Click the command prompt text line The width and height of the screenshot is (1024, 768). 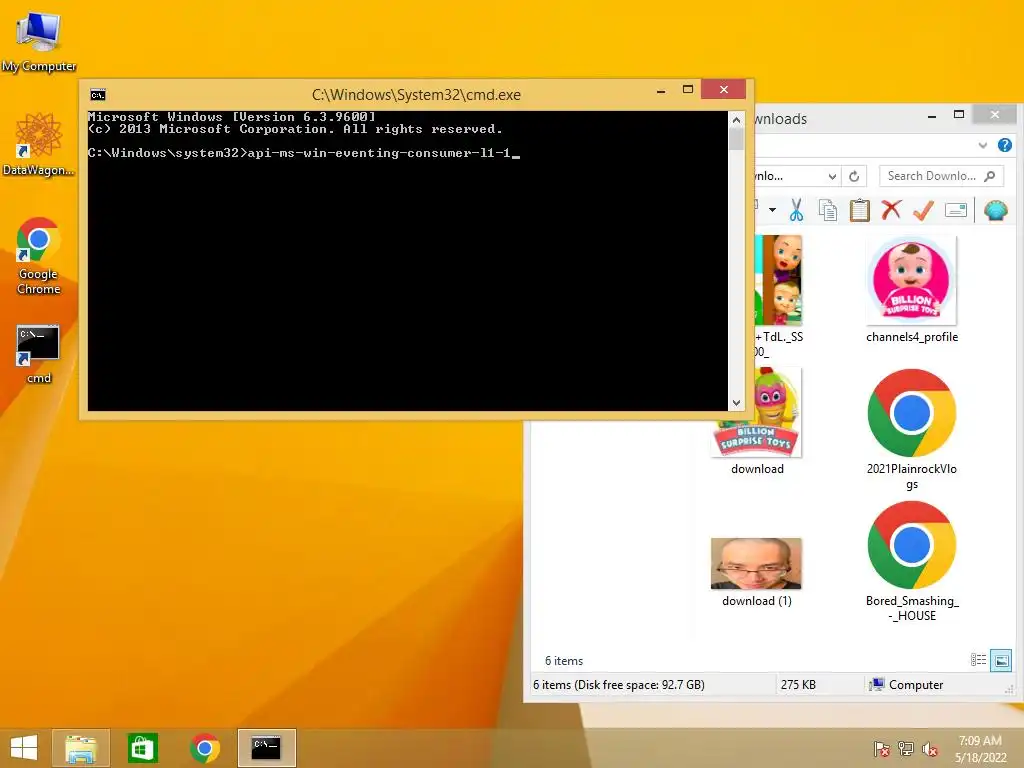[x=304, y=153]
